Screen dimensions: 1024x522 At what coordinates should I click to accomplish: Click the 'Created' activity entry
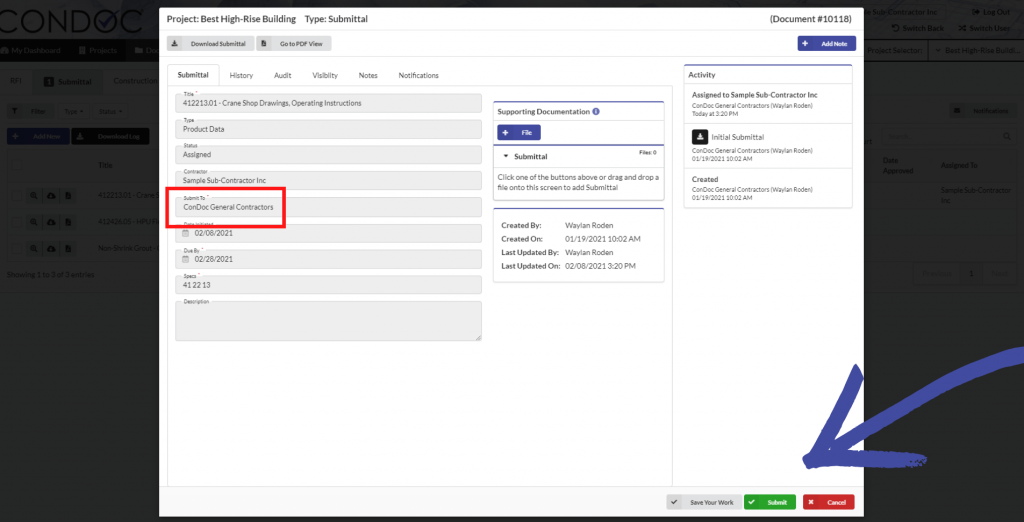pyautogui.click(x=767, y=188)
